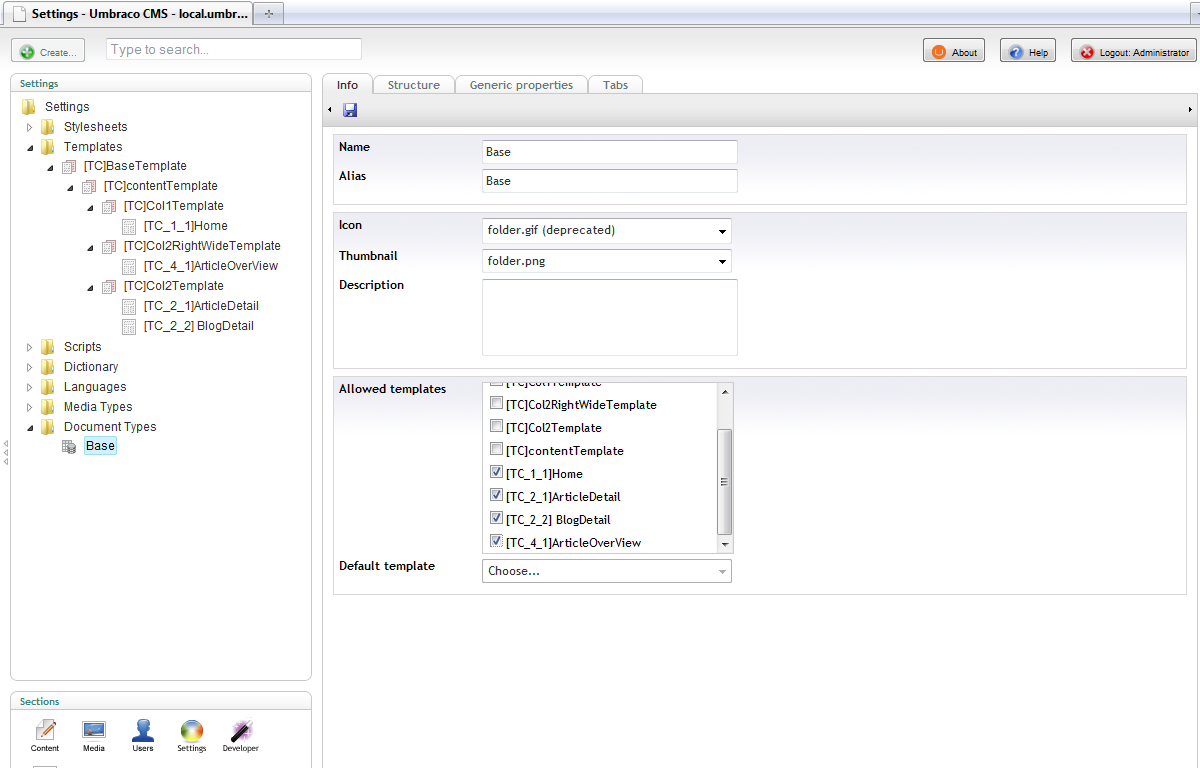This screenshot has width=1200, height=768.
Task: Select the [TC_2_1]ArticleDetail tree item
Action: (x=201, y=306)
